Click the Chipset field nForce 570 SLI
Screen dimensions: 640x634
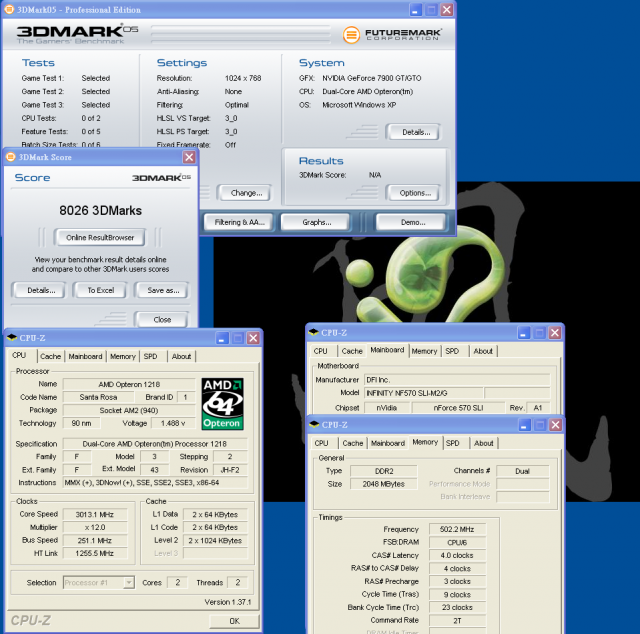click(x=458, y=408)
